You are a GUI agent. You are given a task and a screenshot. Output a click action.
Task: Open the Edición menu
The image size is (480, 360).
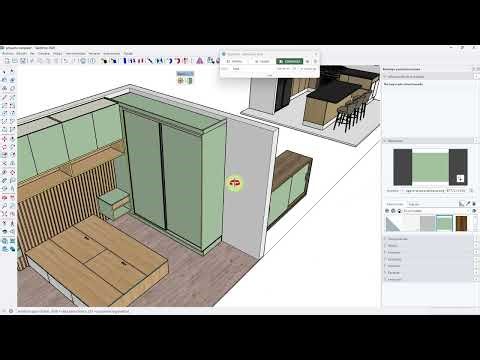[x=22, y=53]
